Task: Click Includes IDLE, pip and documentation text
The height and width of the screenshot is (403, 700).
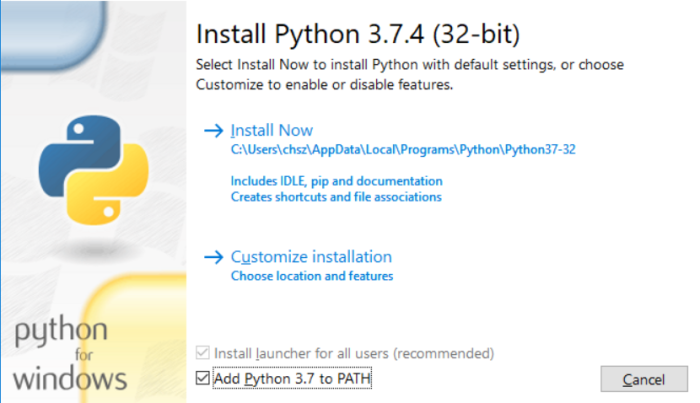Action: [x=337, y=181]
